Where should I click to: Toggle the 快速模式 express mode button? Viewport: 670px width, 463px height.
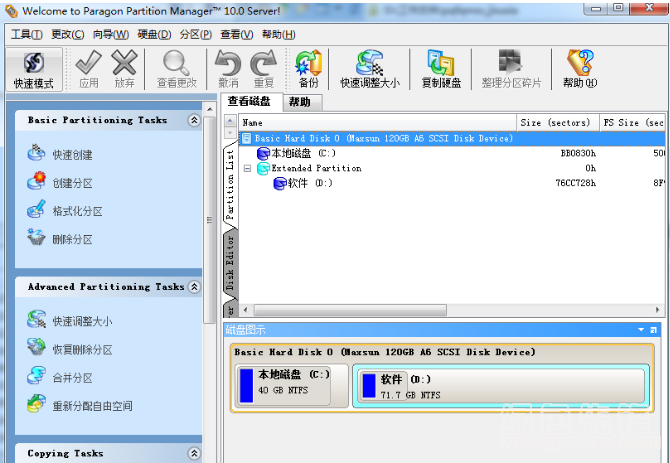(x=34, y=69)
